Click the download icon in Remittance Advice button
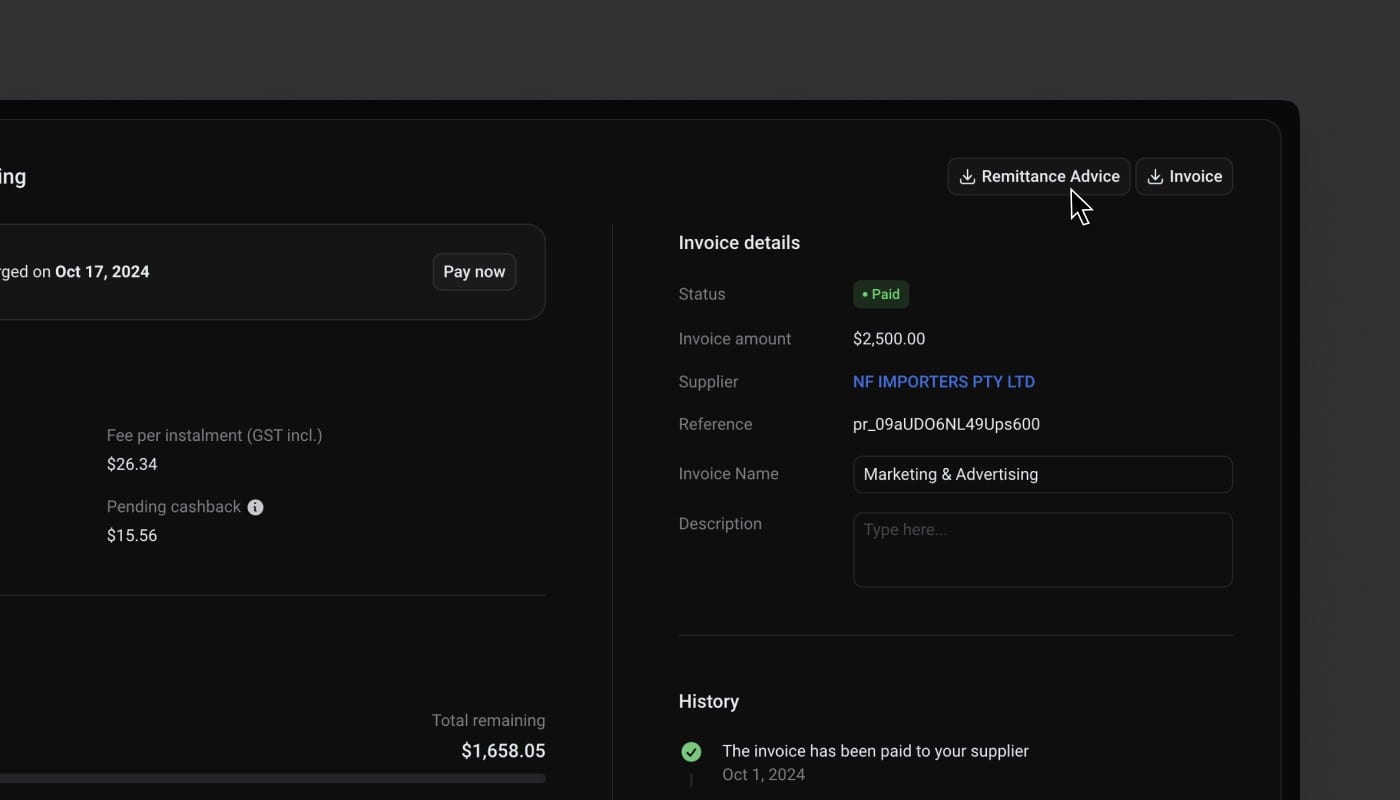 tap(967, 177)
